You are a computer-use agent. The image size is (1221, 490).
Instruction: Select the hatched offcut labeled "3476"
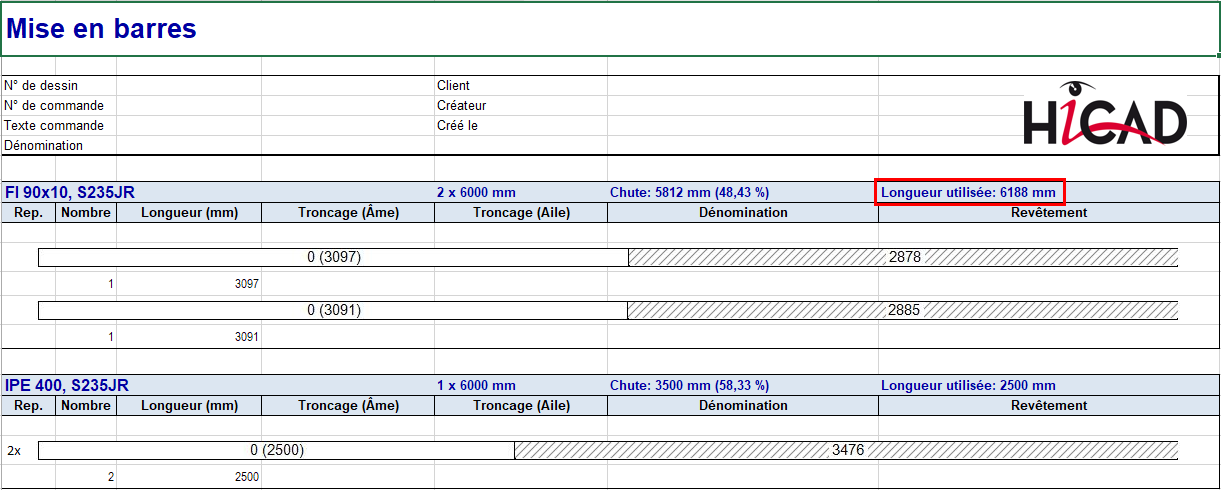[x=847, y=450]
